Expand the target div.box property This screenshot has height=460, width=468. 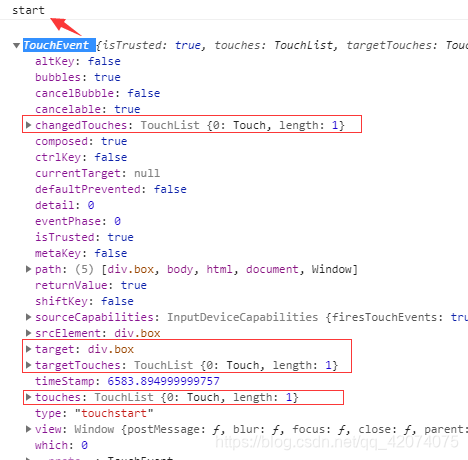pos(28,349)
